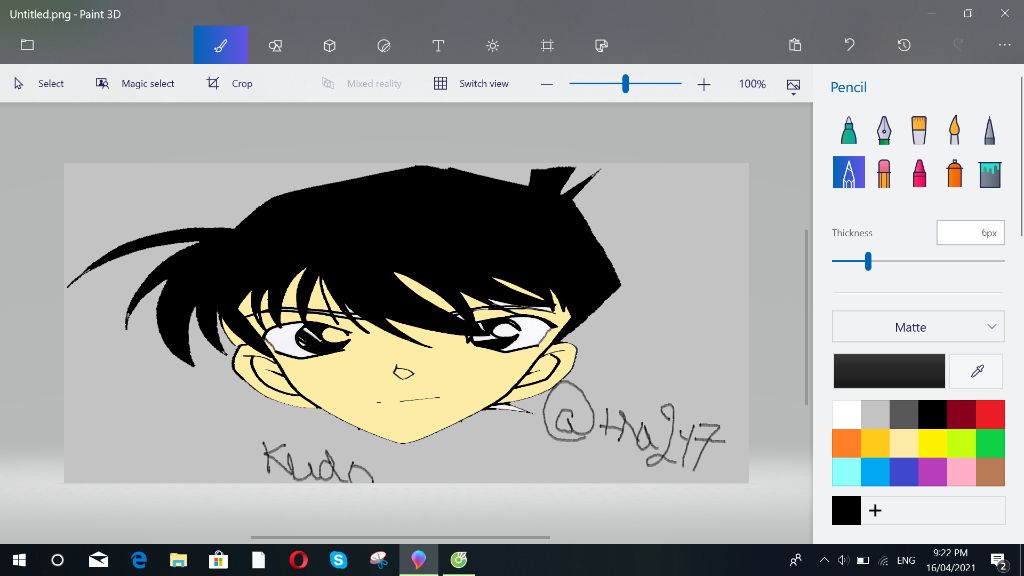This screenshot has height=576, width=1024.
Task: Toggle Switch view
Action: (x=471, y=84)
